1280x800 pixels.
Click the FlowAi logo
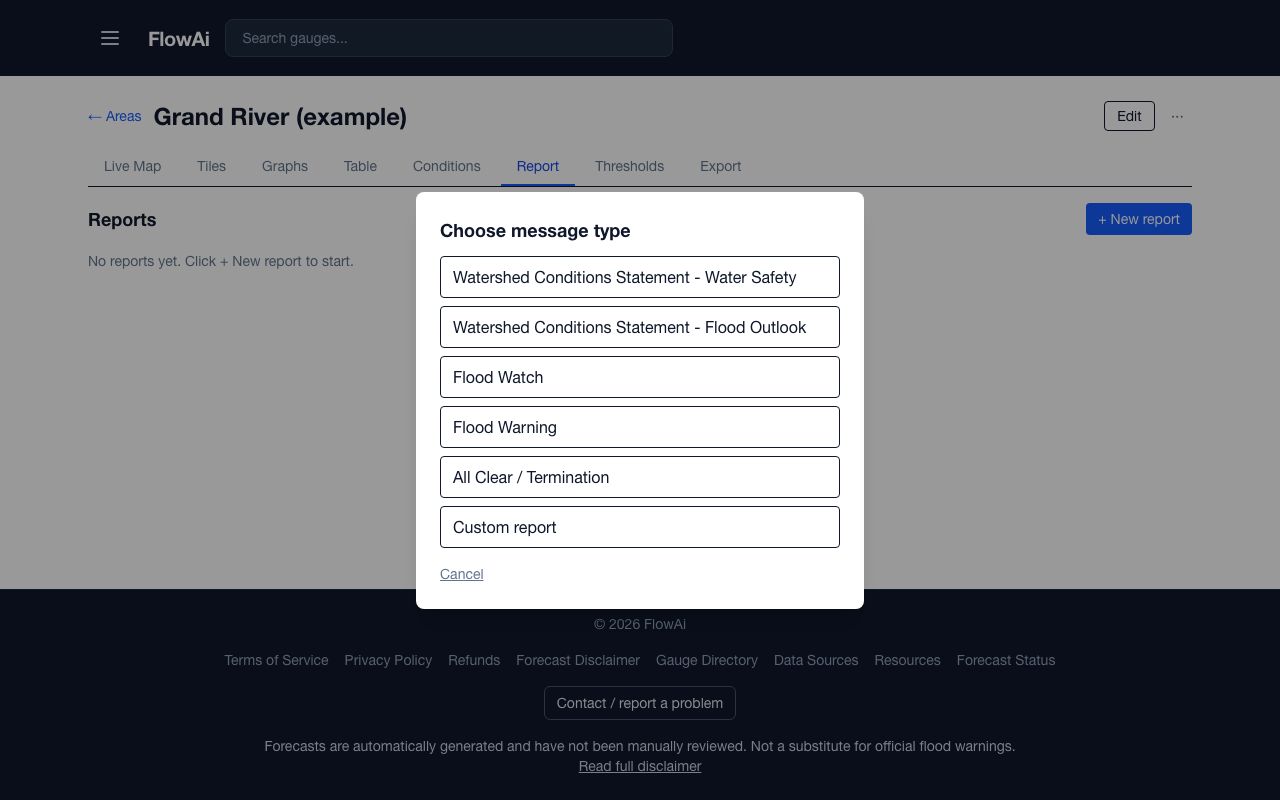point(179,39)
